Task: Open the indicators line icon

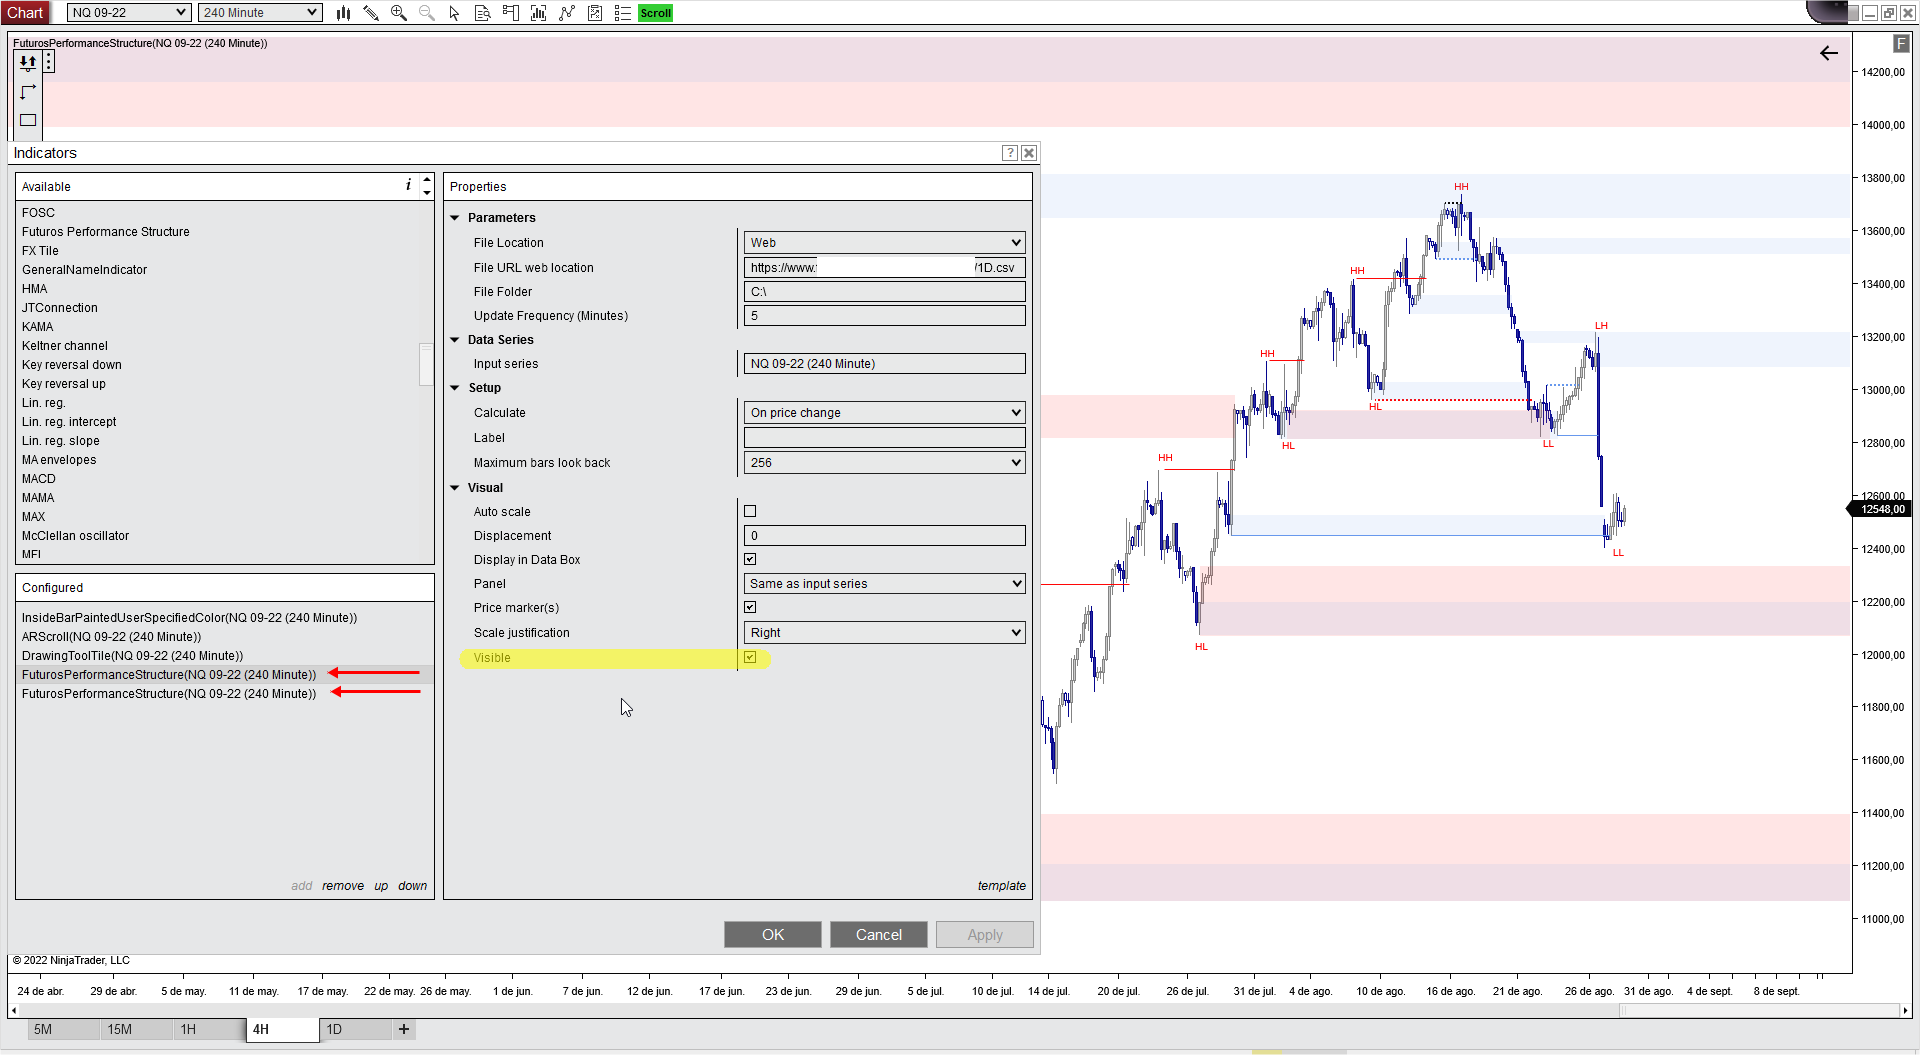Action: [567, 13]
